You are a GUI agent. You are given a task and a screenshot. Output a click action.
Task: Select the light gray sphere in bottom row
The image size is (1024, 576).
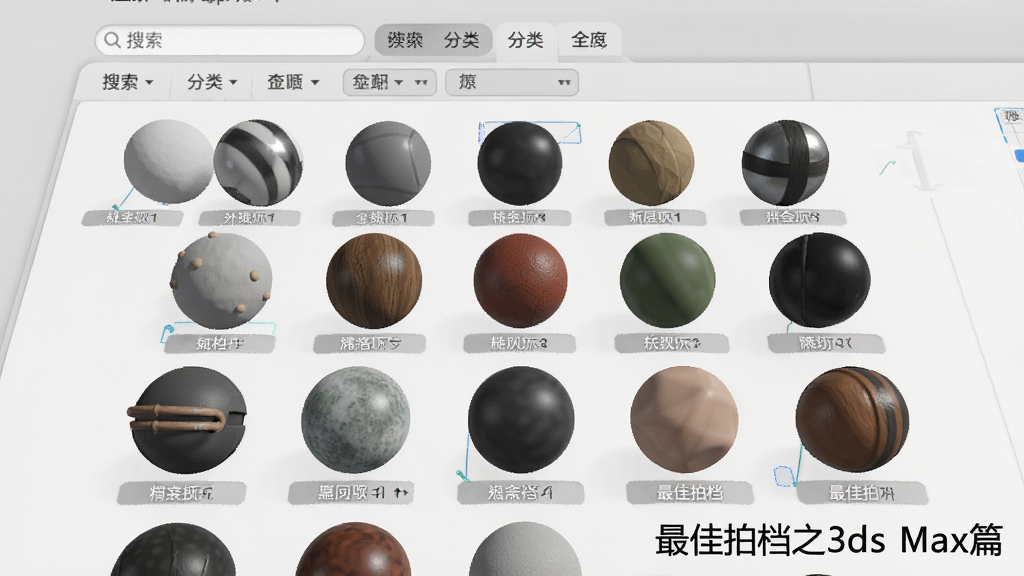pos(525,550)
